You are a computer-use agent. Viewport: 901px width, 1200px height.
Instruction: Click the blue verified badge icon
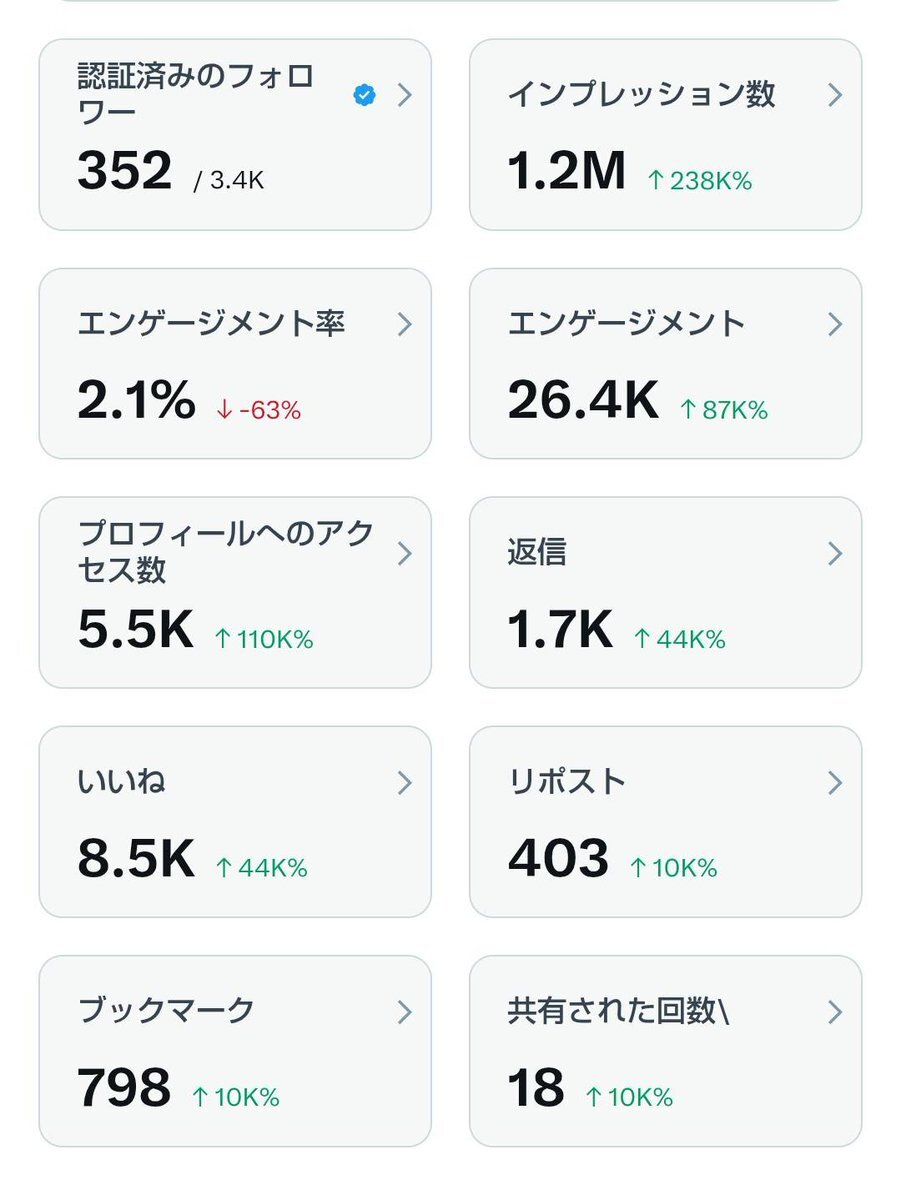coord(365,96)
